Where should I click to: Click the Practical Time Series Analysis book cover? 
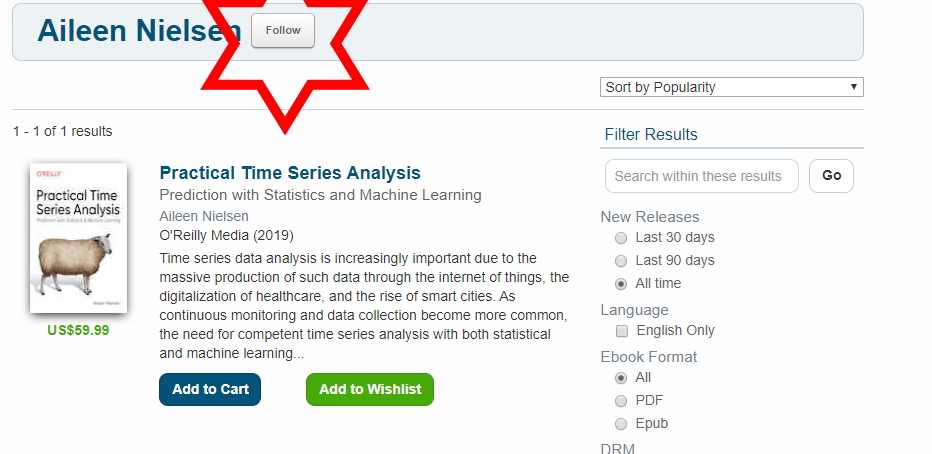coord(78,238)
